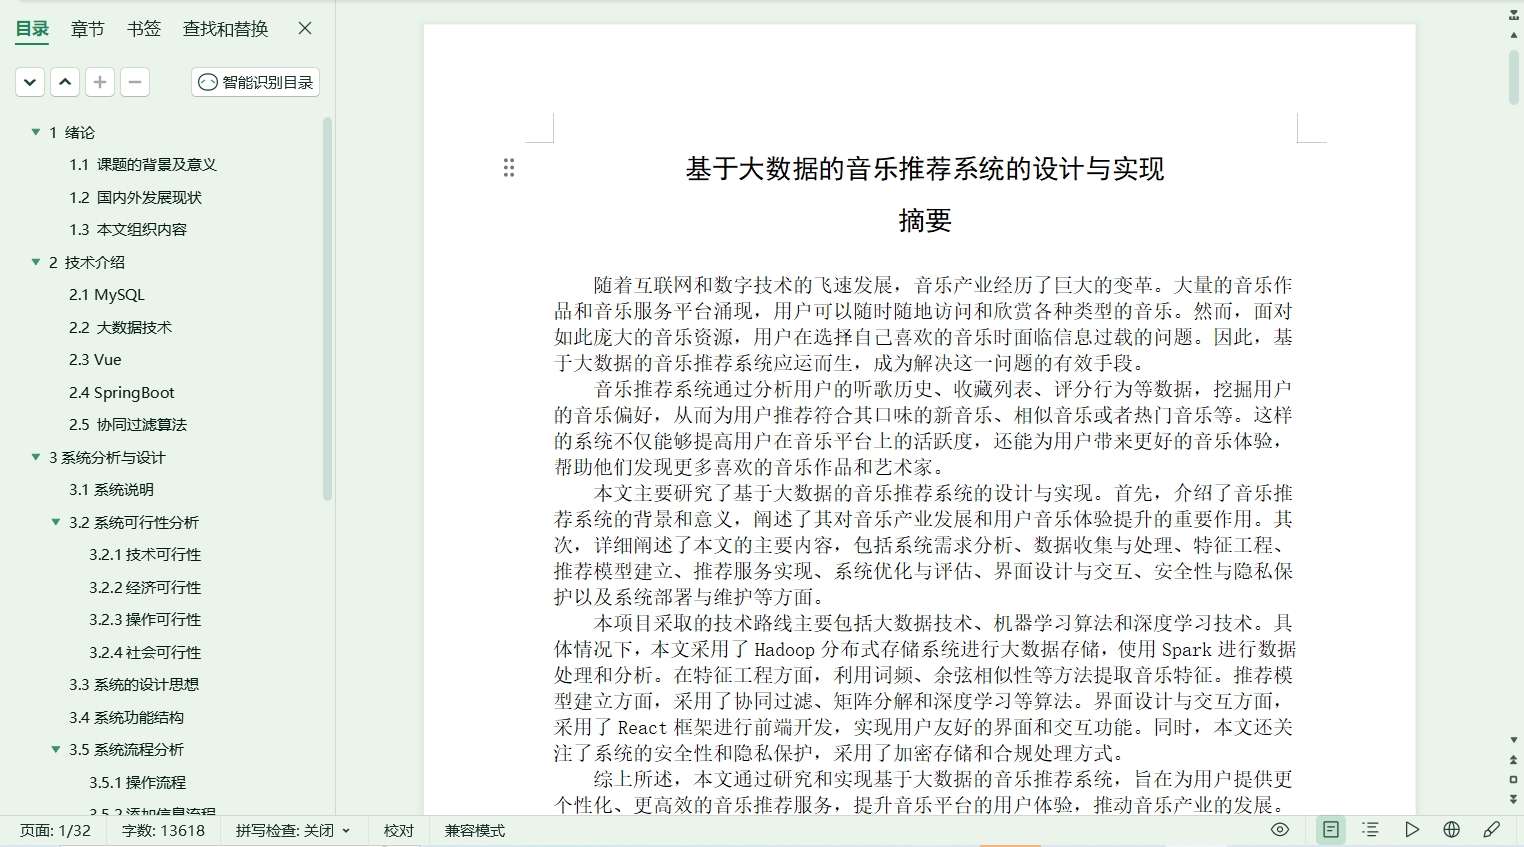Select heading 3.5.1 操作流程
This screenshot has width=1524, height=847.
tap(137, 782)
